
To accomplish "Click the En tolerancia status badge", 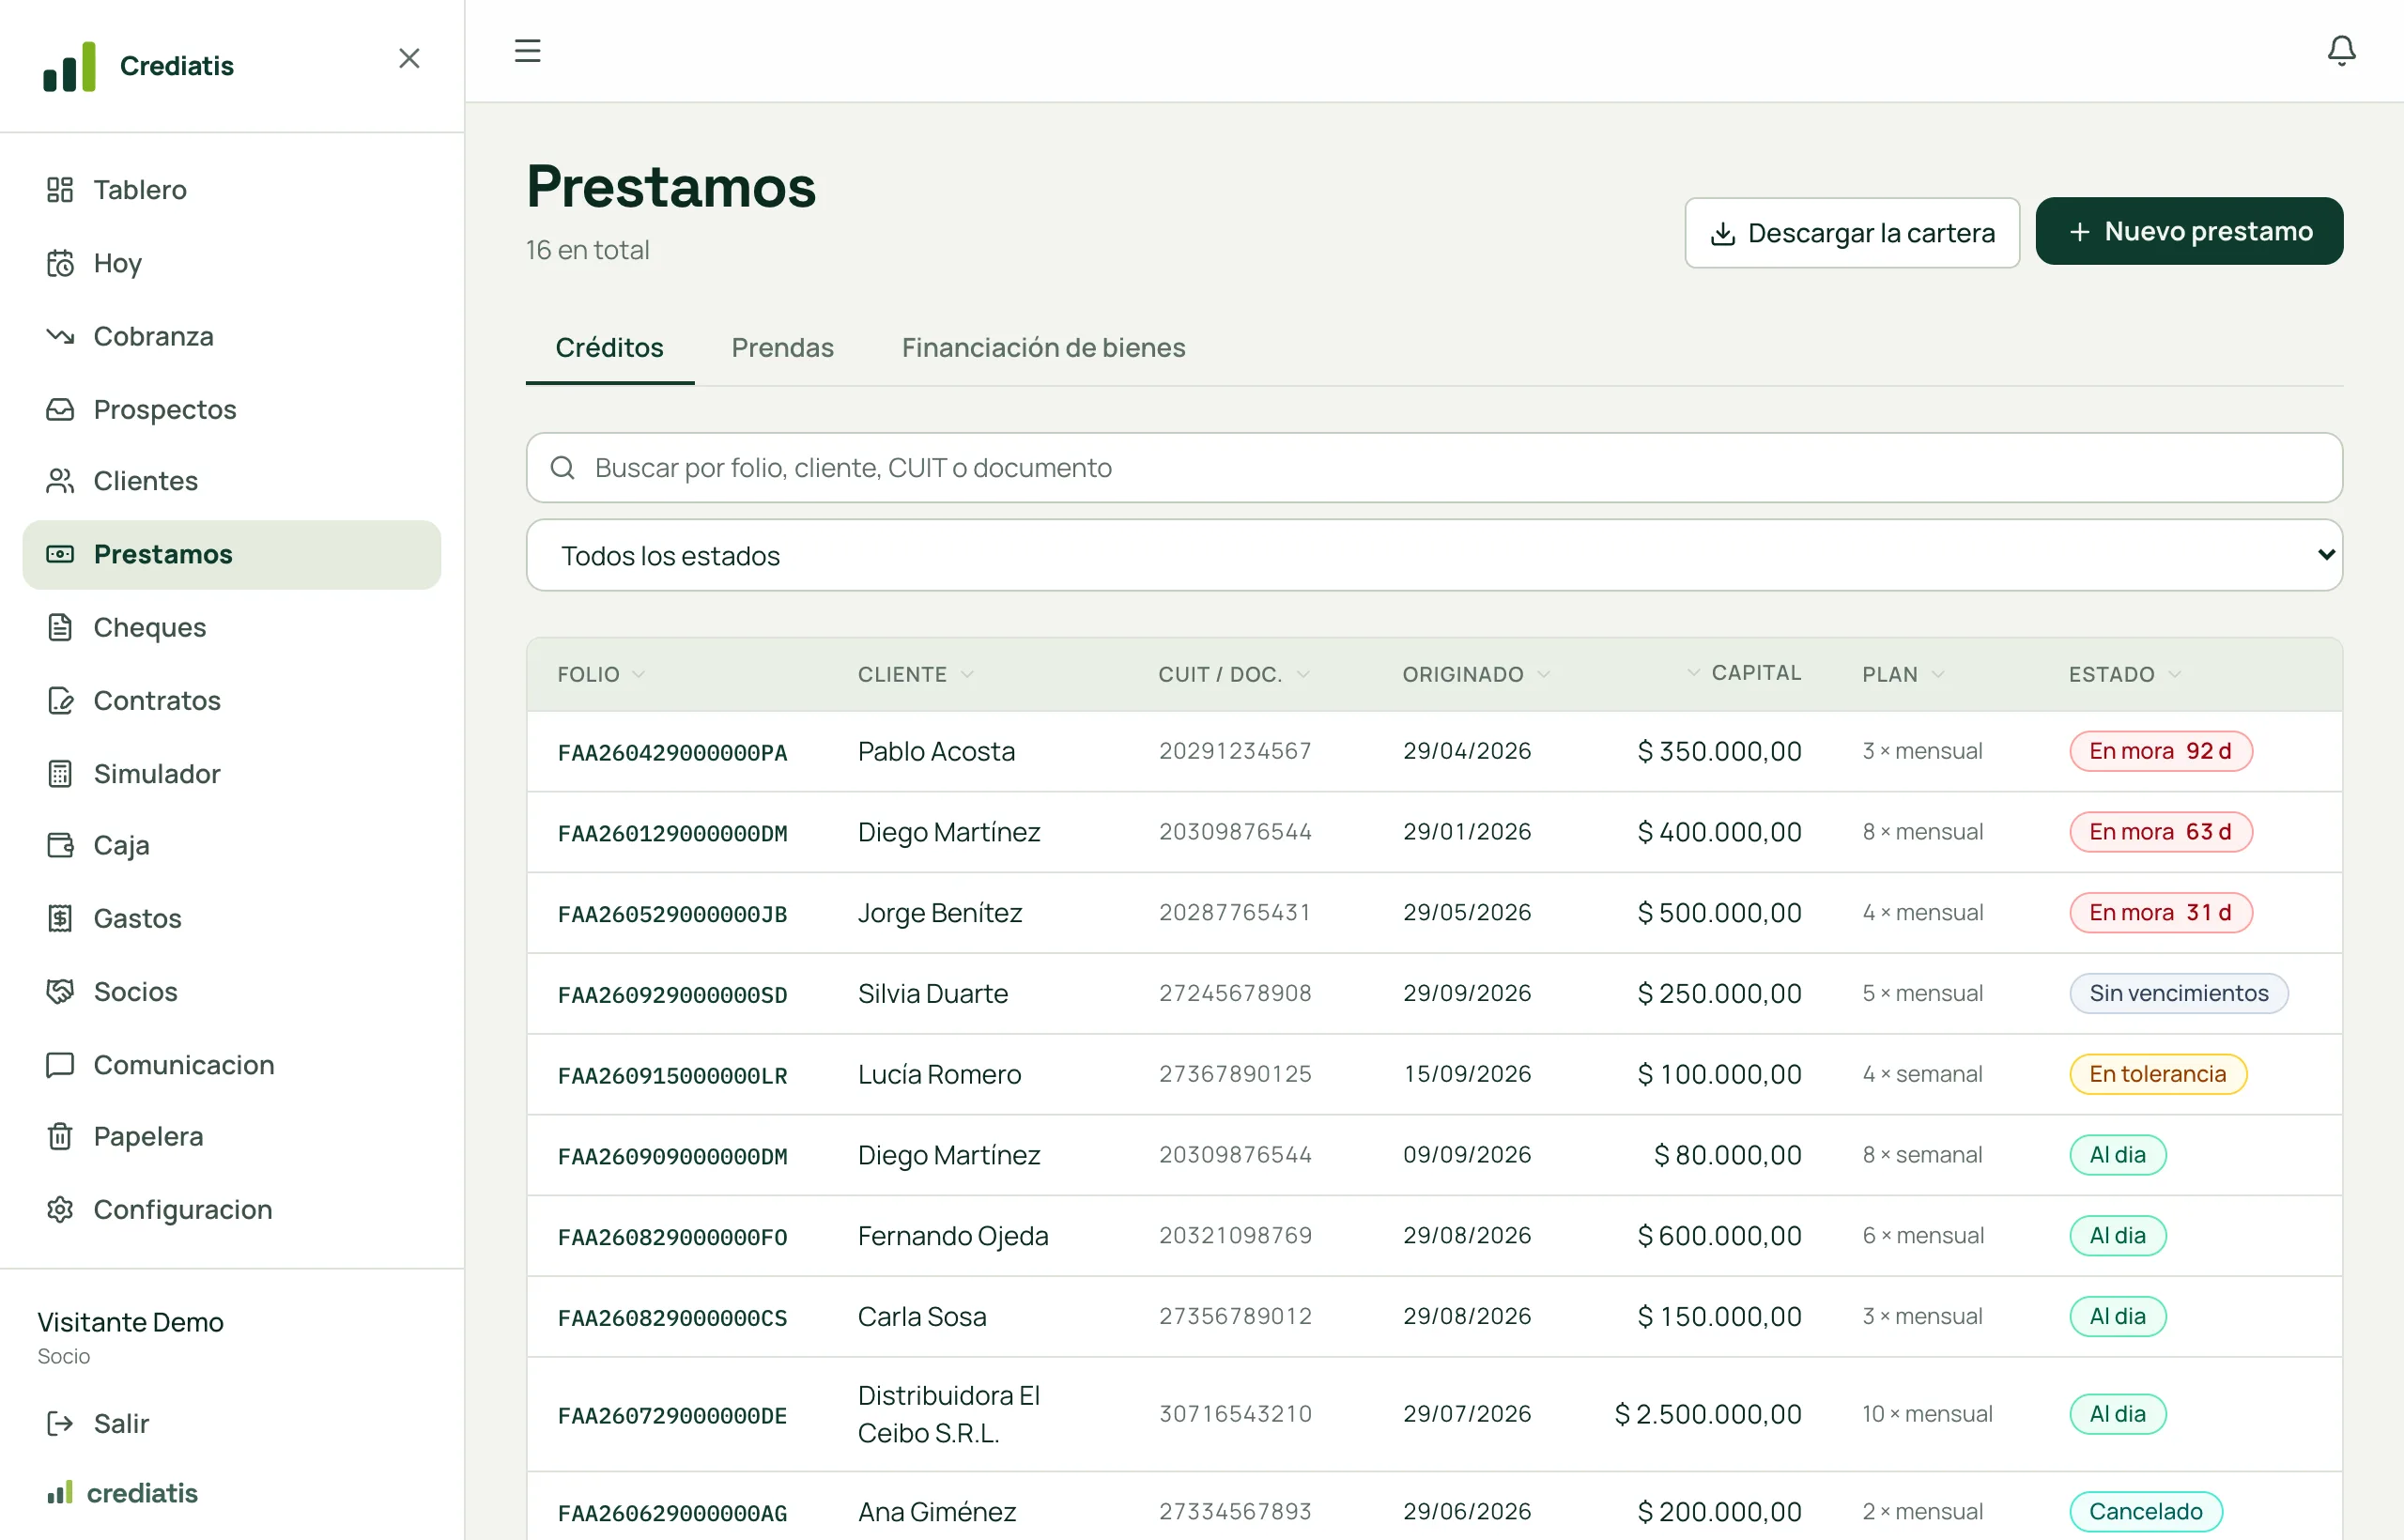I will (2157, 1074).
